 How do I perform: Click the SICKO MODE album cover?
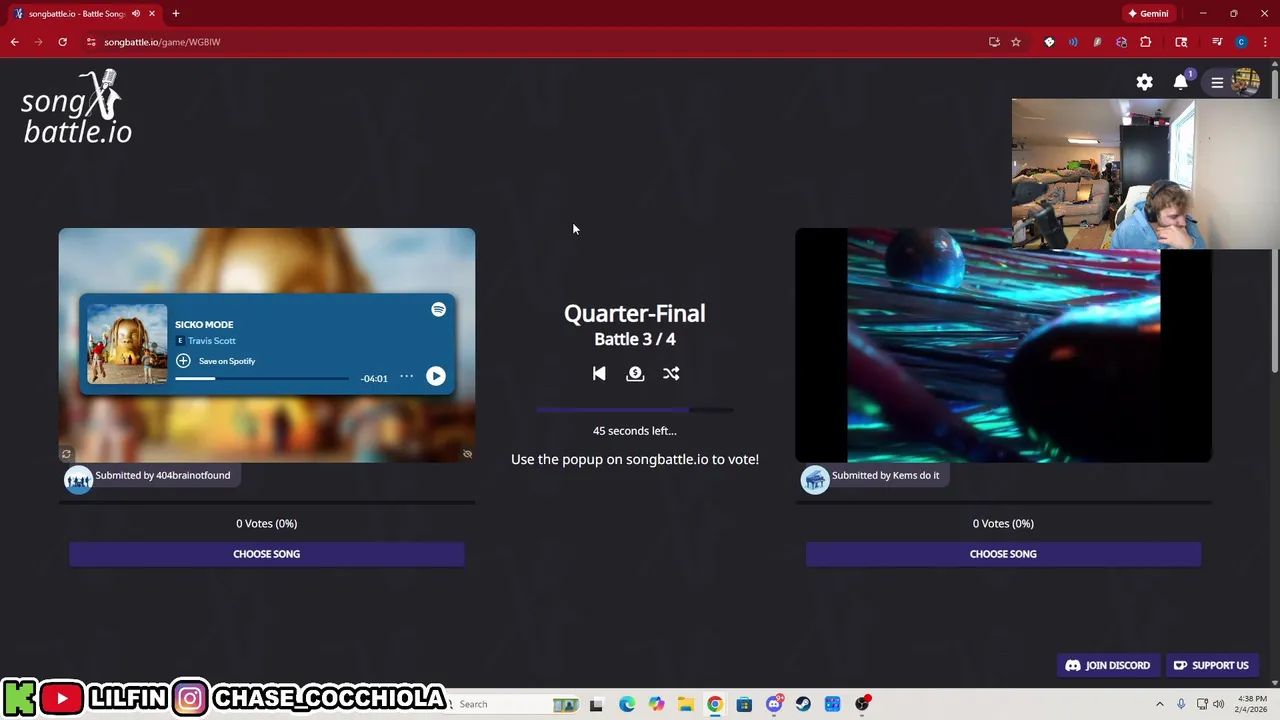click(x=127, y=344)
